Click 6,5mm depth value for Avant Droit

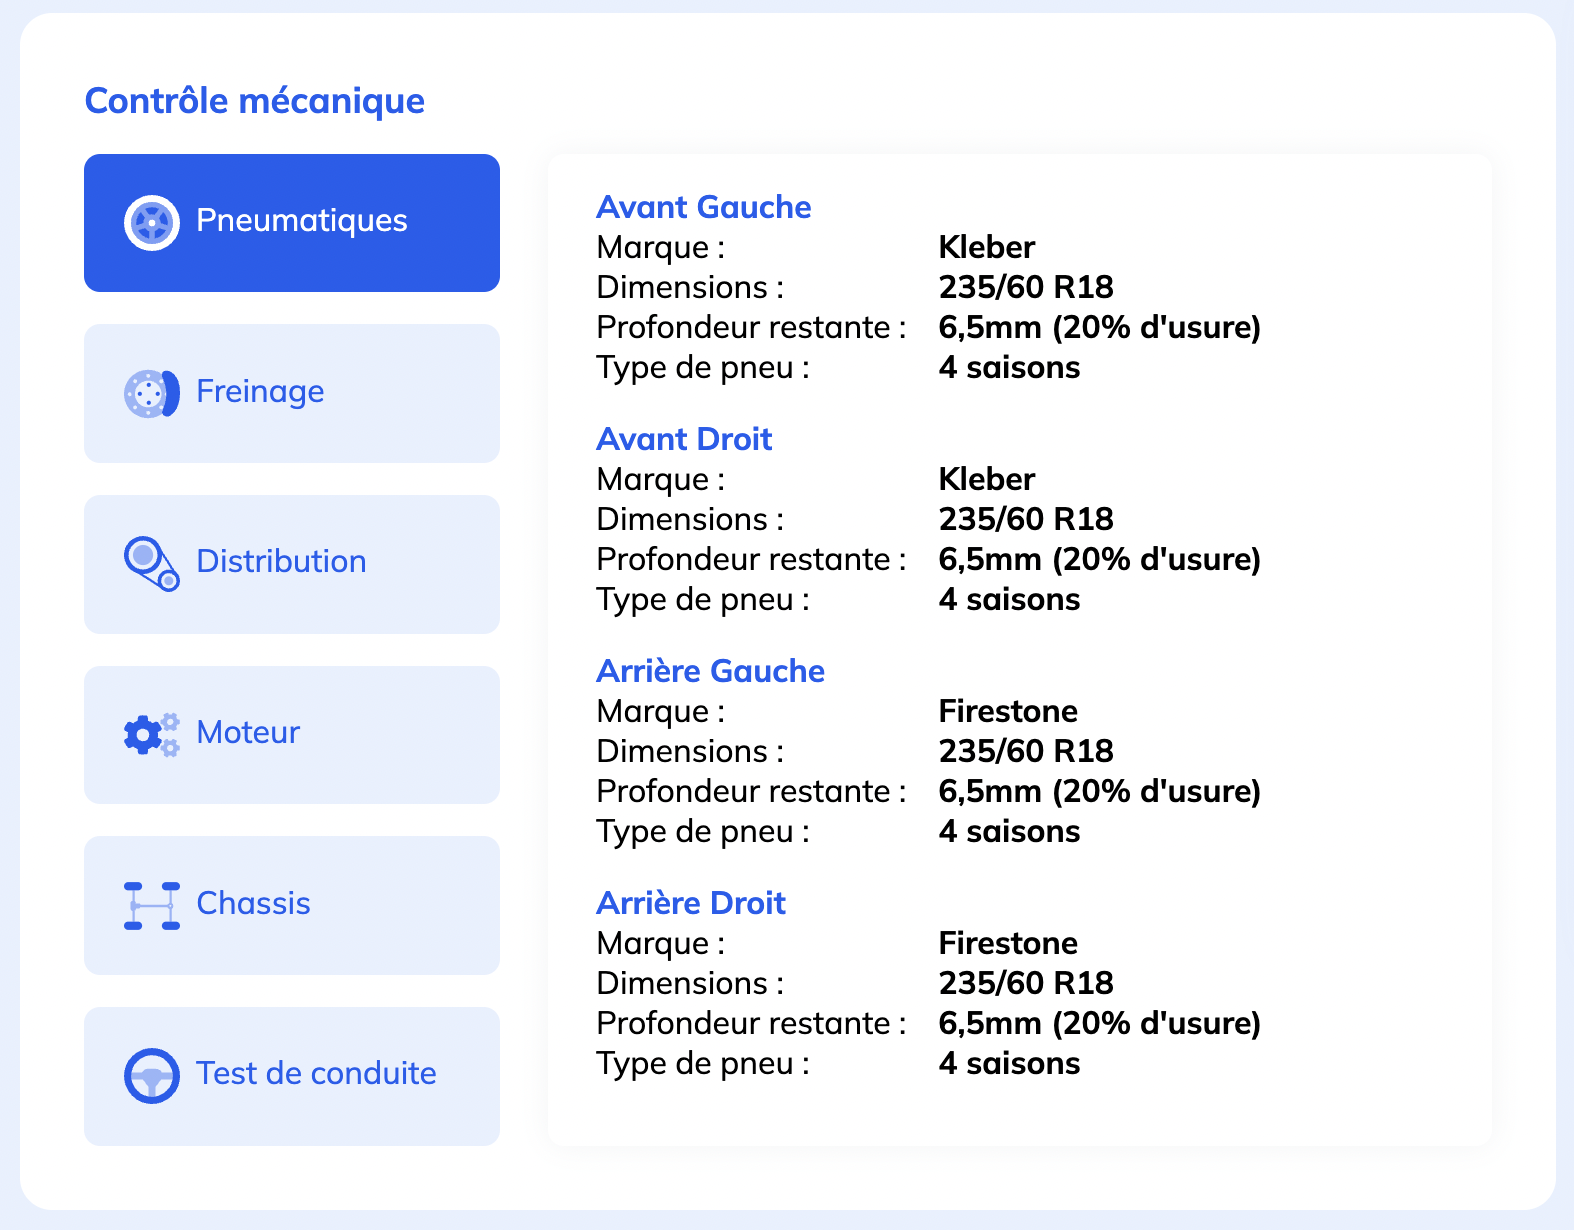1100,559
